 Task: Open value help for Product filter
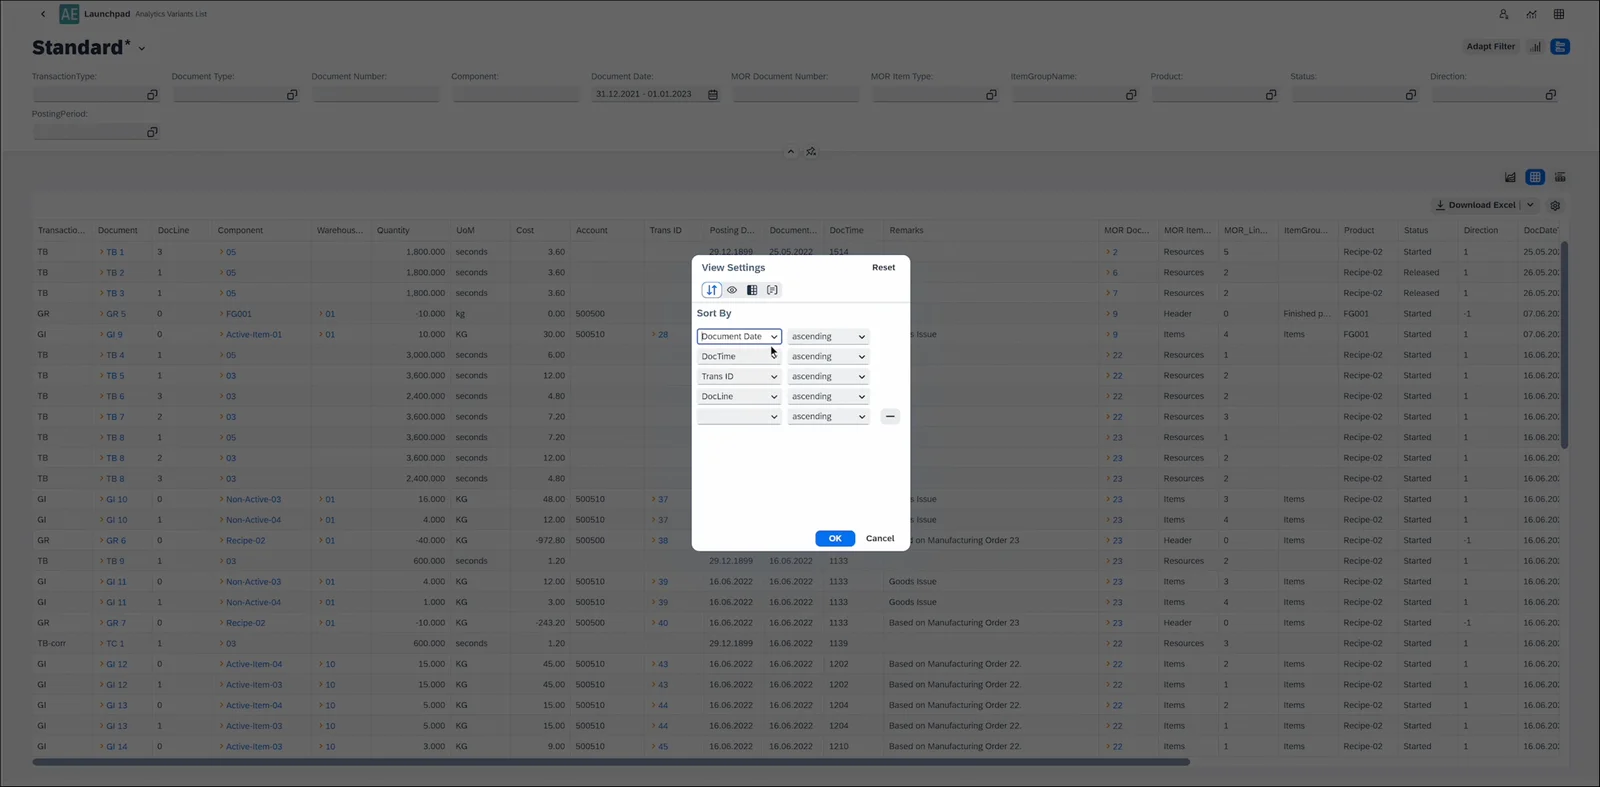tap(1271, 95)
